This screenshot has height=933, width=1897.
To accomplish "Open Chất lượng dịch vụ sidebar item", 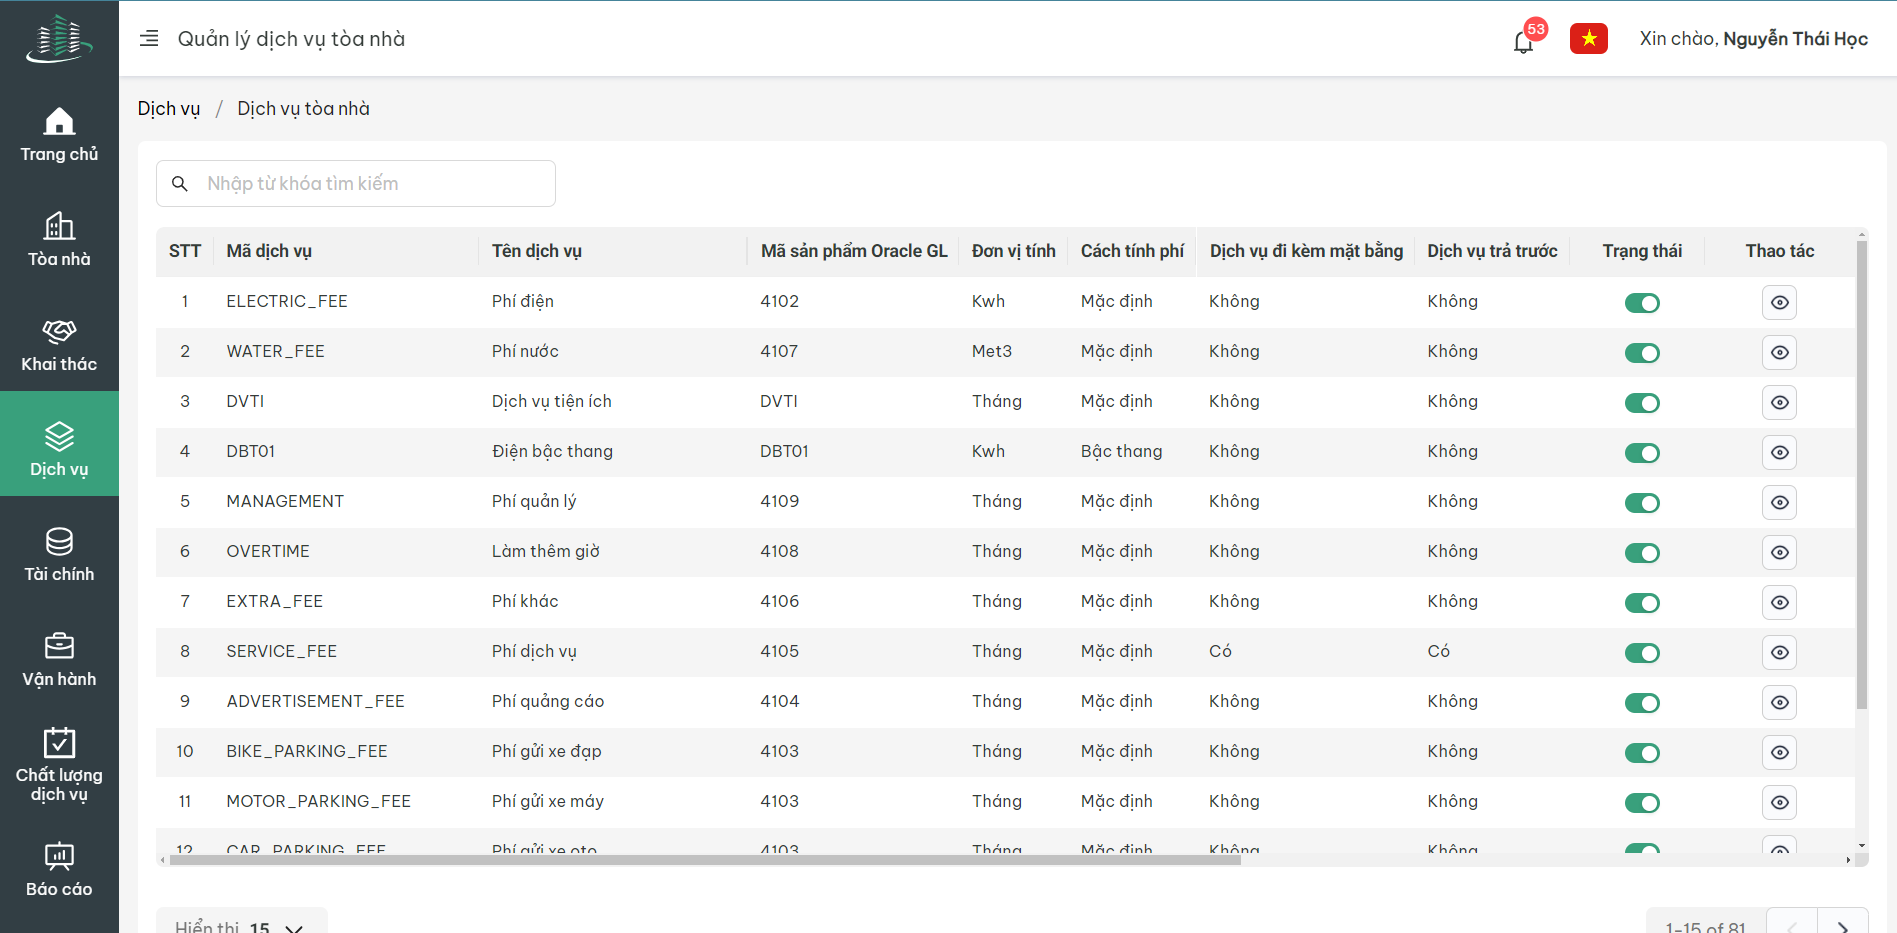I will (x=59, y=764).
